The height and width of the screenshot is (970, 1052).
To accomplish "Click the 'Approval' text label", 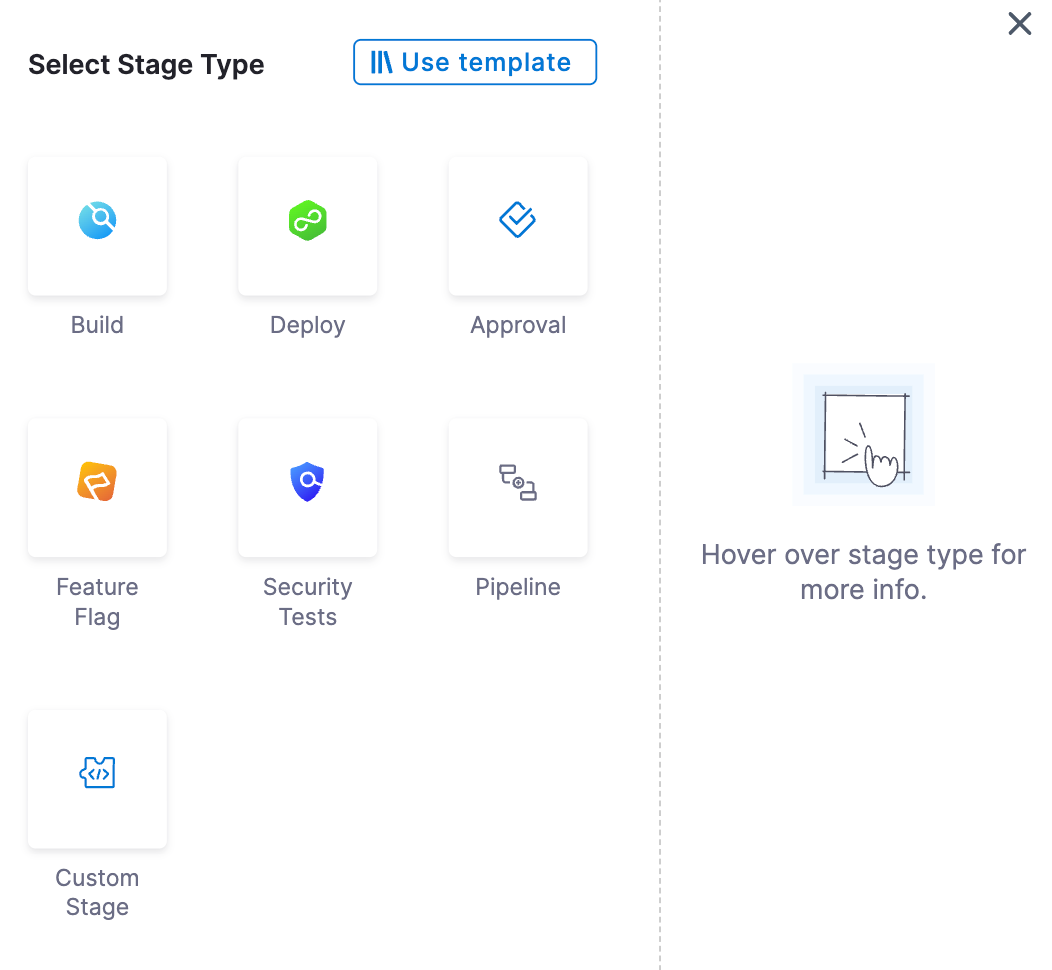I will tap(518, 325).
